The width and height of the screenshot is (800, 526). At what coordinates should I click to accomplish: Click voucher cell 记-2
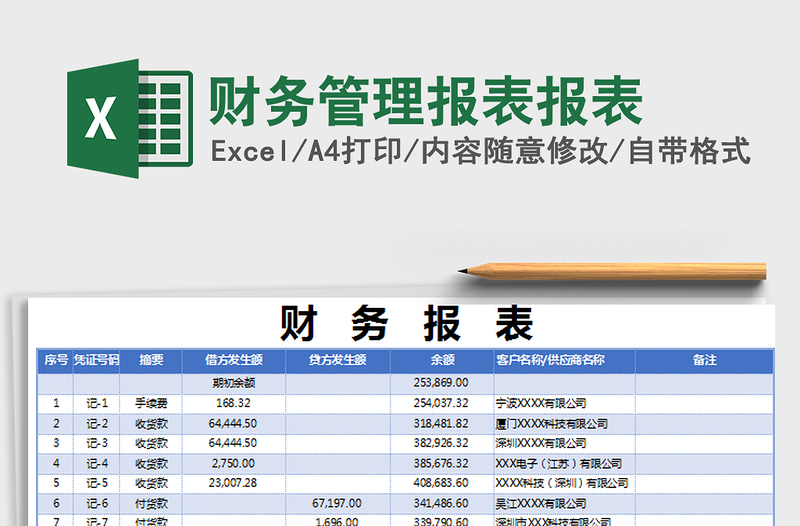point(97,423)
